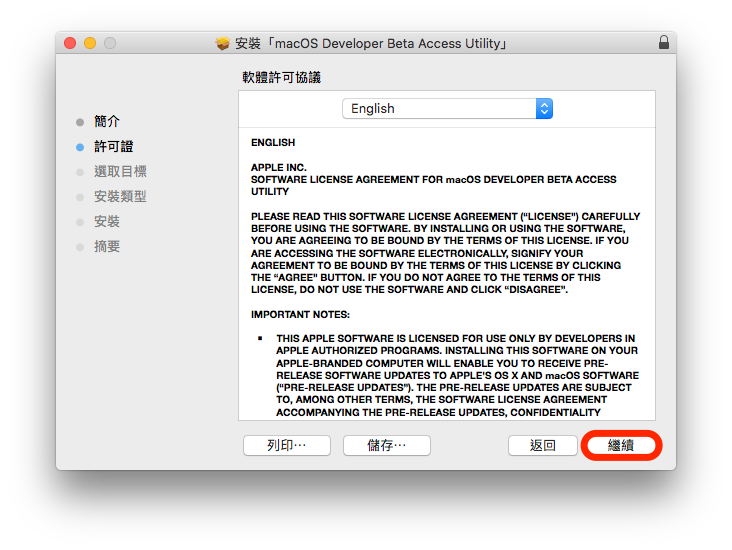The width and height of the screenshot is (732, 550).
Task: Click the 返回 (Go Back) button
Action: tap(542, 445)
